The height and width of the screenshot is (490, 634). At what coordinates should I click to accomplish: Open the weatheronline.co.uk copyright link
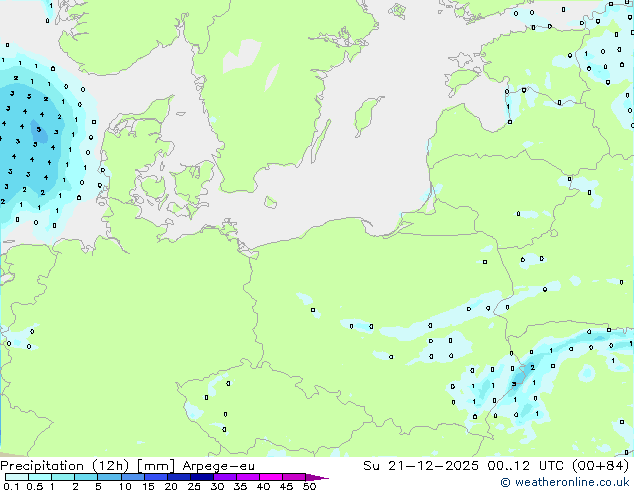(564, 482)
